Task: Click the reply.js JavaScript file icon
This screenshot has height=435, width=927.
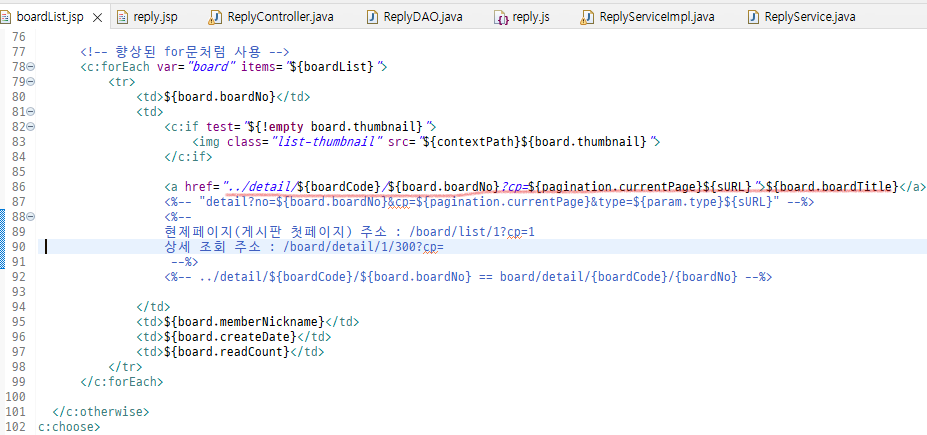Action: [502, 17]
